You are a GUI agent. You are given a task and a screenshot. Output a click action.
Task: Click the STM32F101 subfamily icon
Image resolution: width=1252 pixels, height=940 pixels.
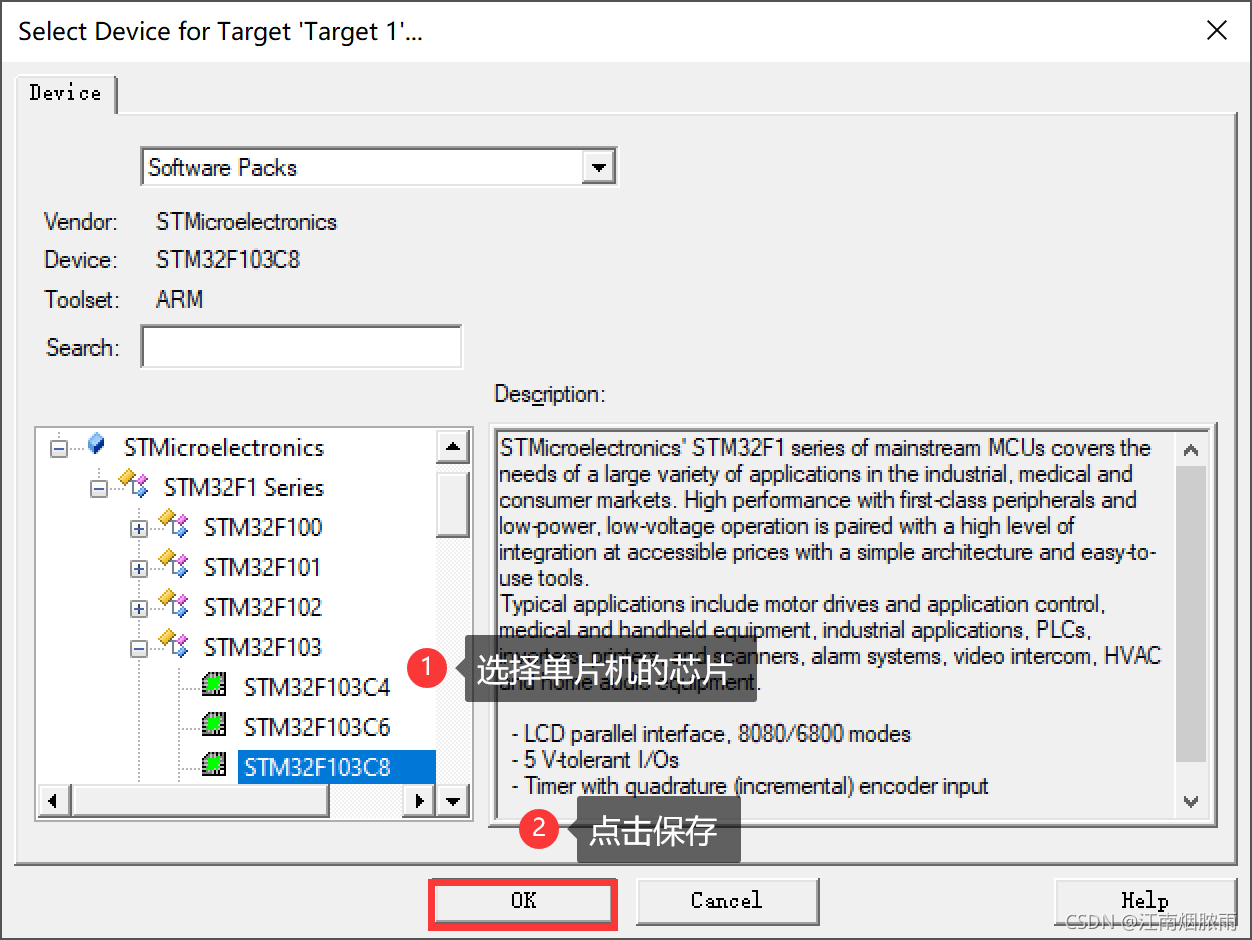point(174,565)
